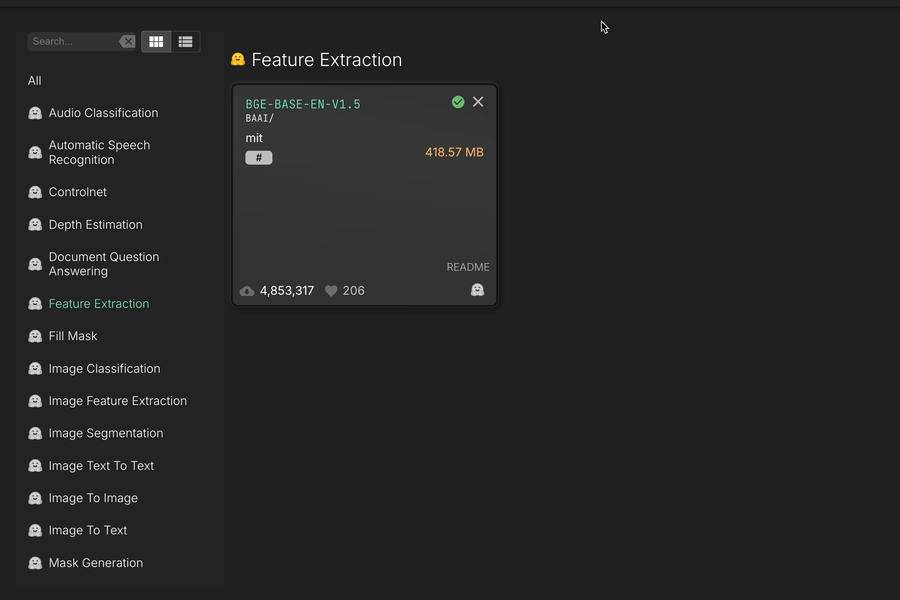Click the Feature Extraction emoji in the header
This screenshot has height=600, width=900.
click(x=237, y=59)
